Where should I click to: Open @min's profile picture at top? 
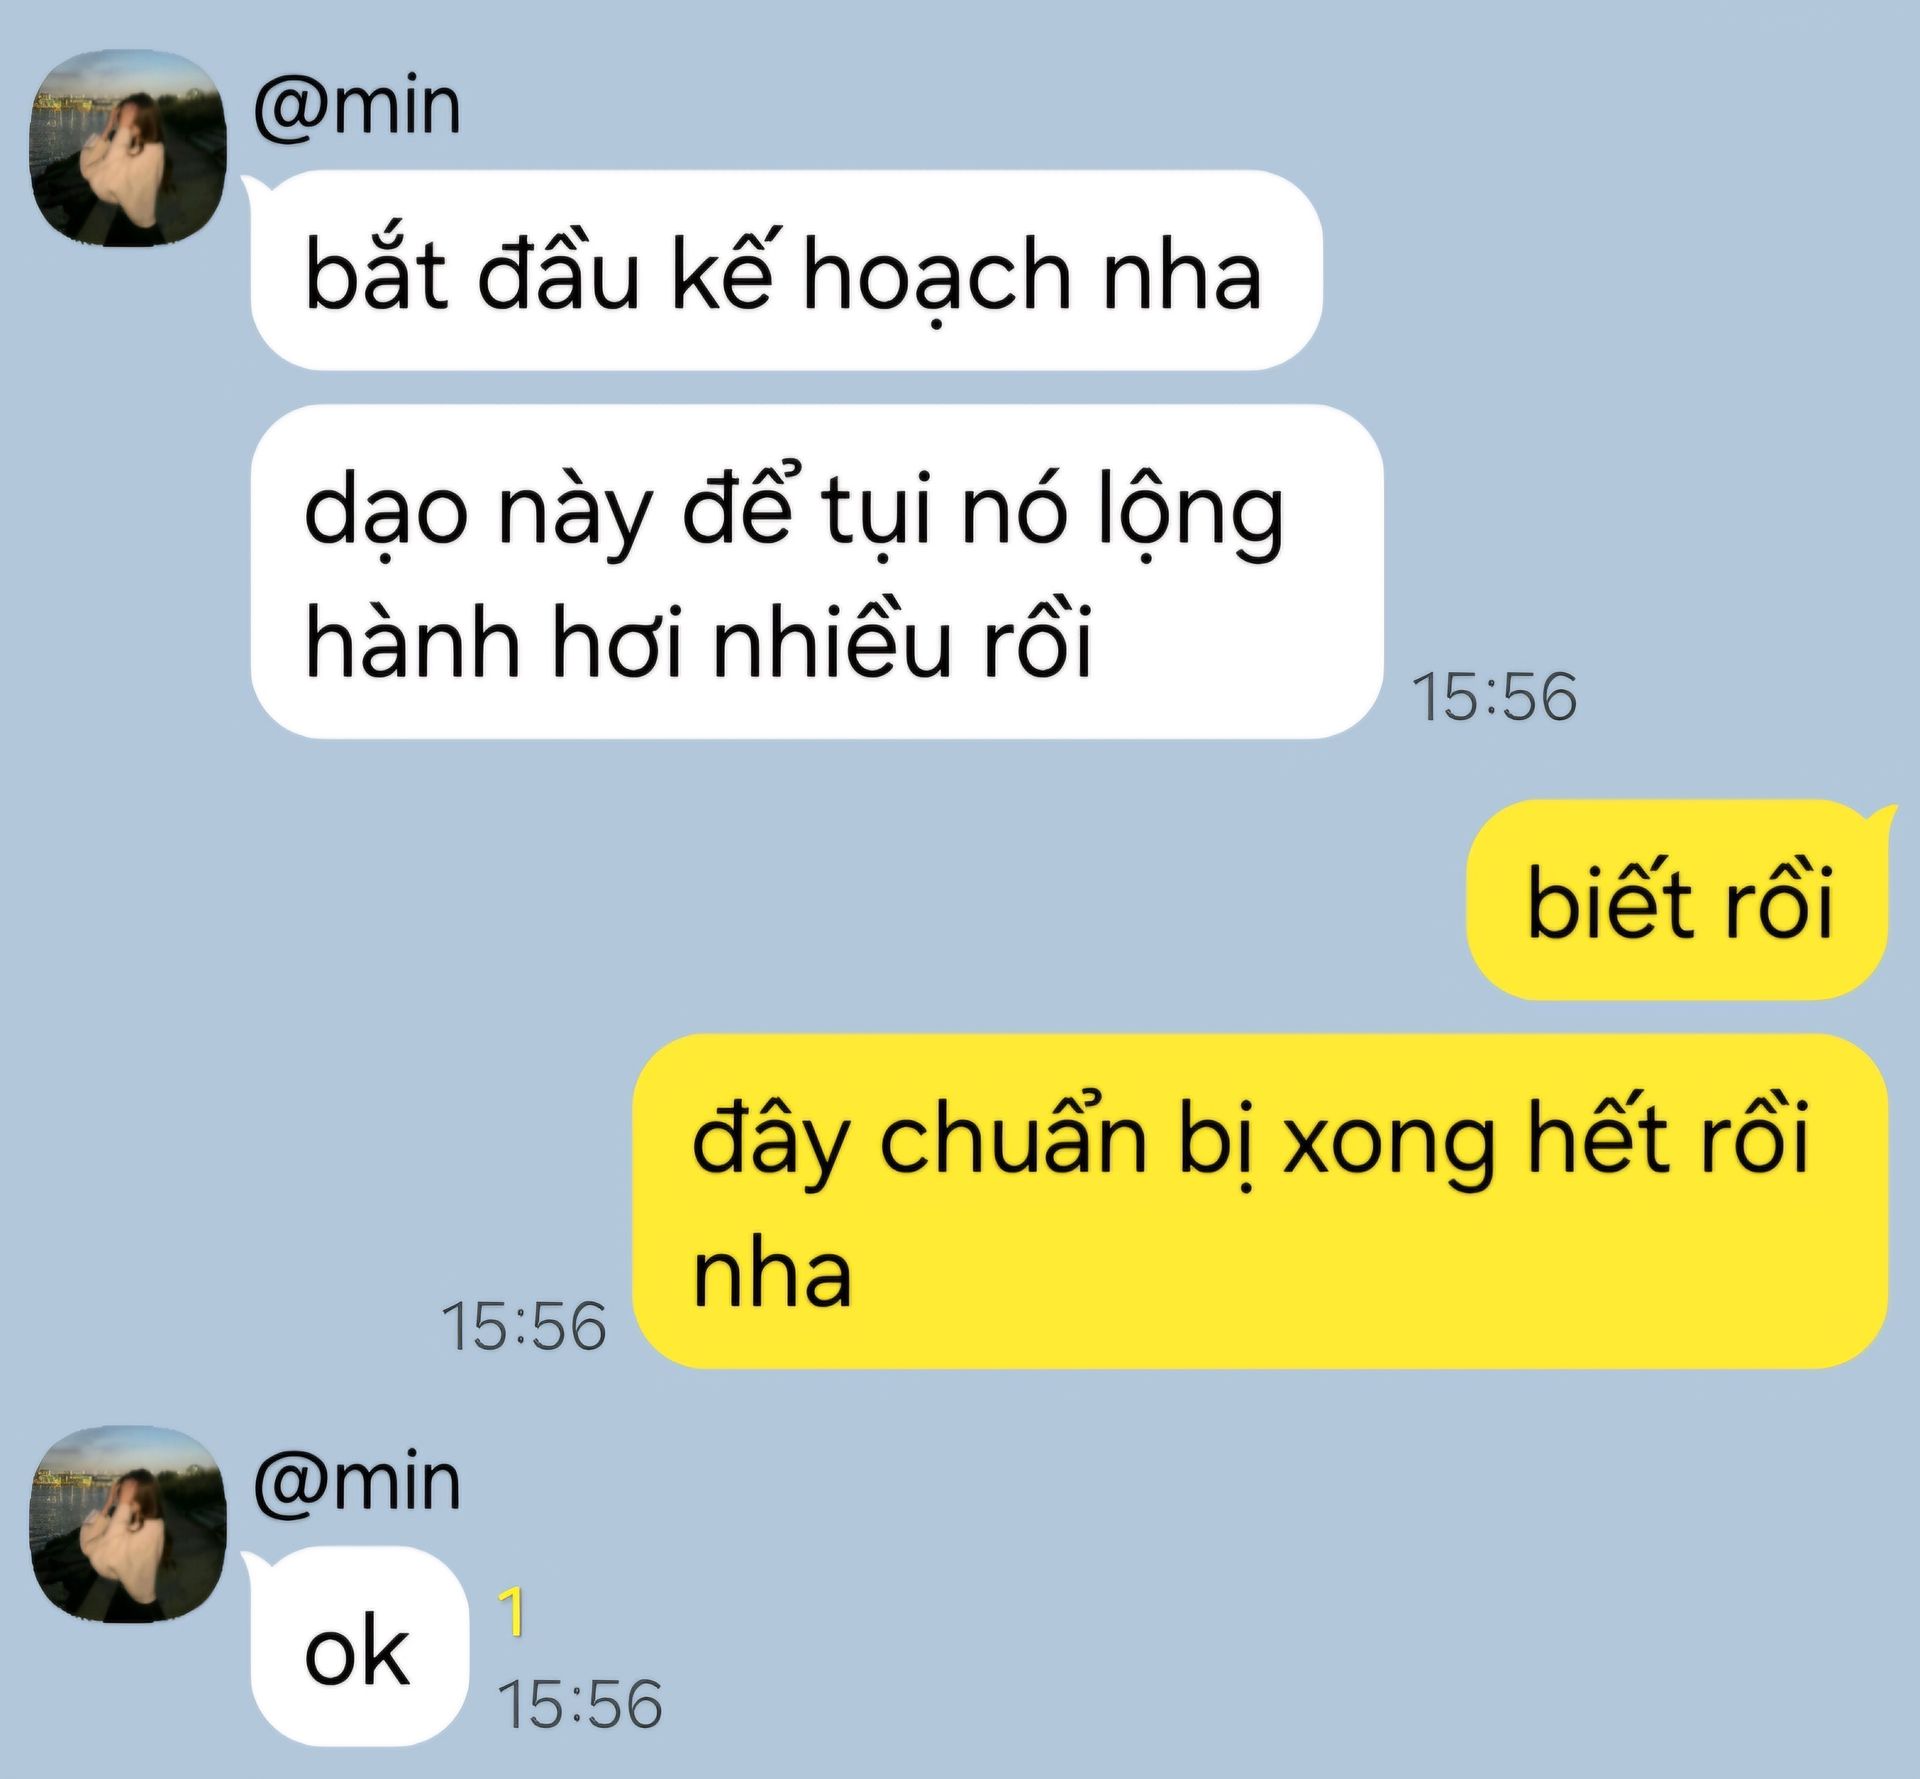click(x=129, y=149)
